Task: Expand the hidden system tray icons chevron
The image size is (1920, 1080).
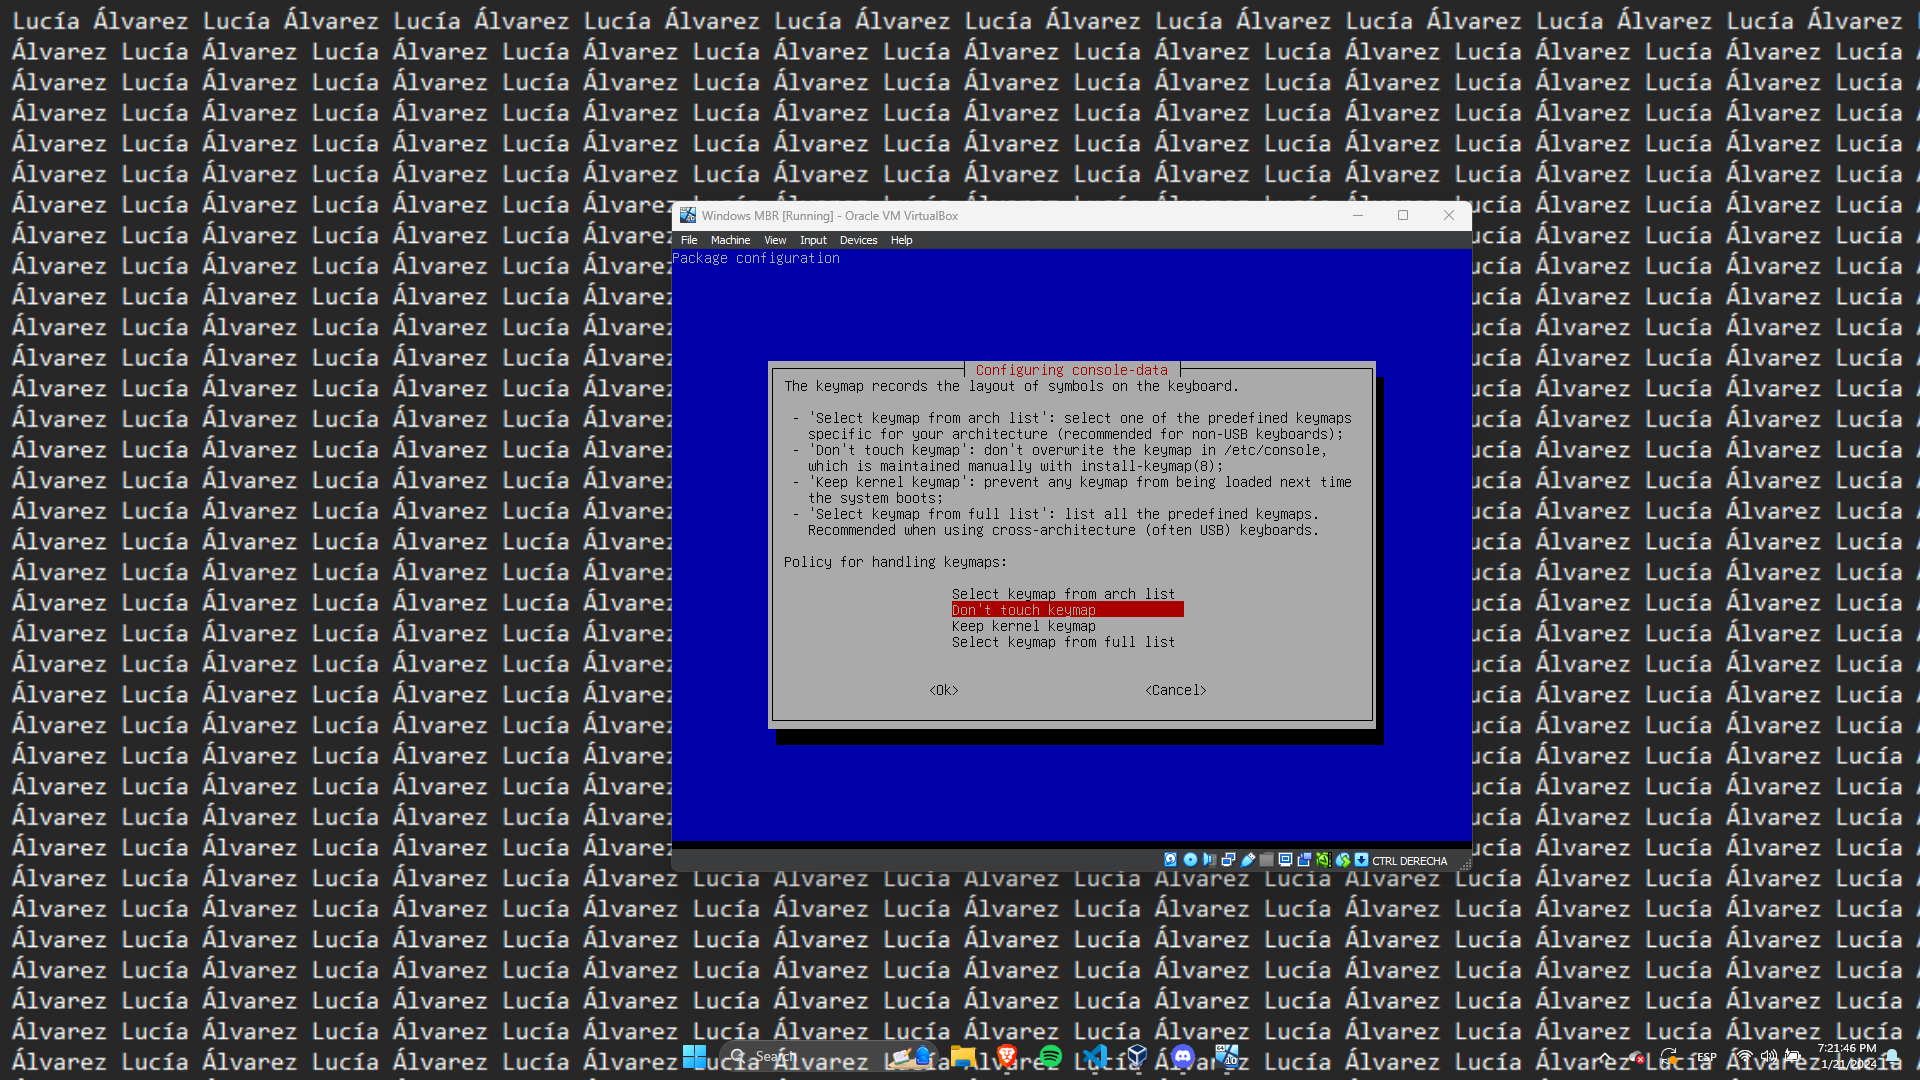Action: 1605,1057
